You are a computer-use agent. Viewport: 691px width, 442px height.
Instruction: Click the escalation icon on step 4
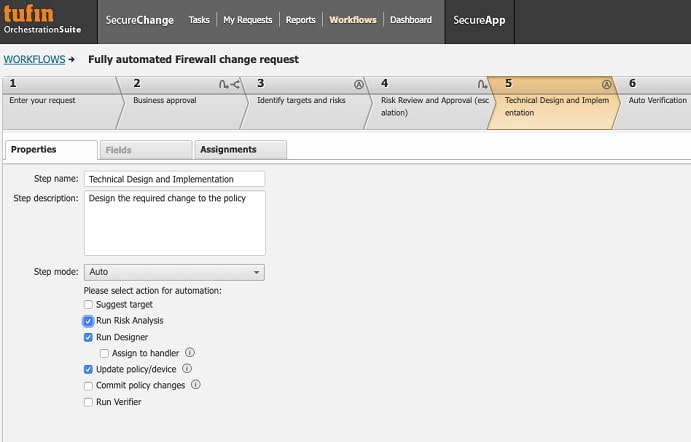(x=482, y=84)
